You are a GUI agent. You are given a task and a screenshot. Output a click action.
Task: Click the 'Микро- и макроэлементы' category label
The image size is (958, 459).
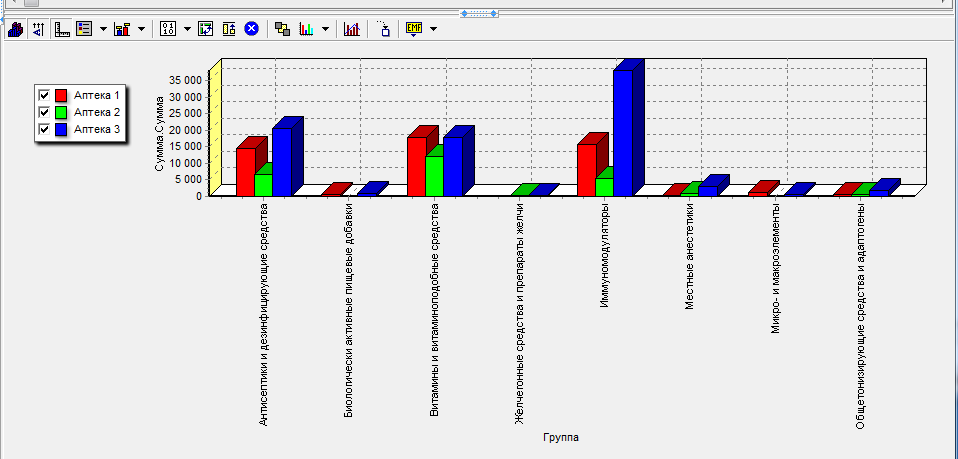click(775, 268)
